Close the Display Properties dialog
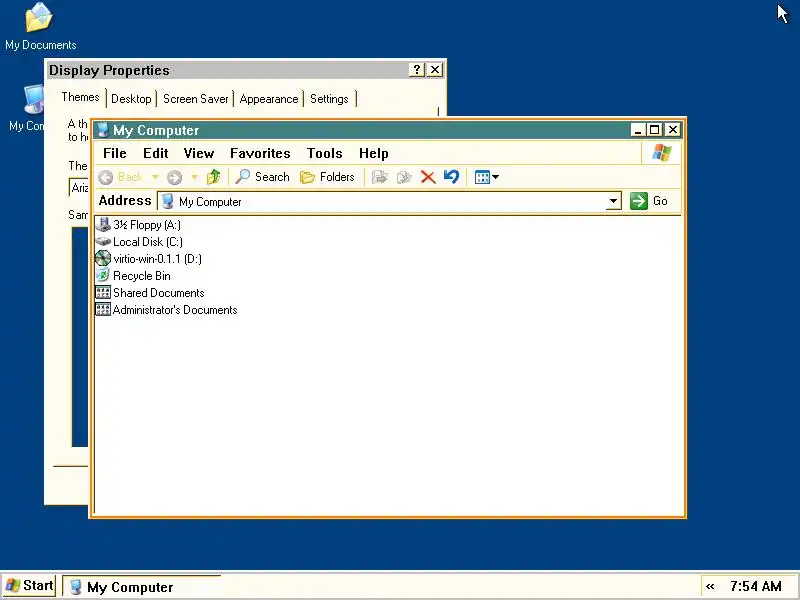The height and width of the screenshot is (600, 800). point(435,69)
